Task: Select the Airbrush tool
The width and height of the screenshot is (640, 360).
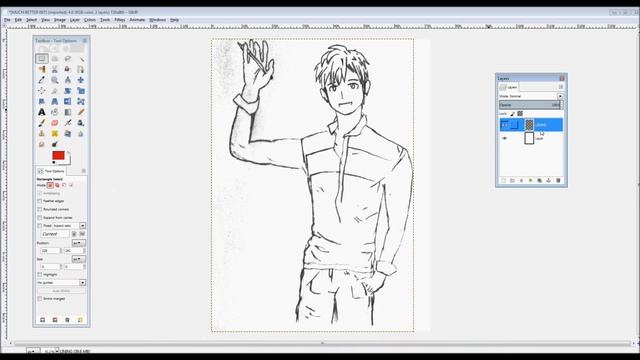Action: [x=68, y=122]
